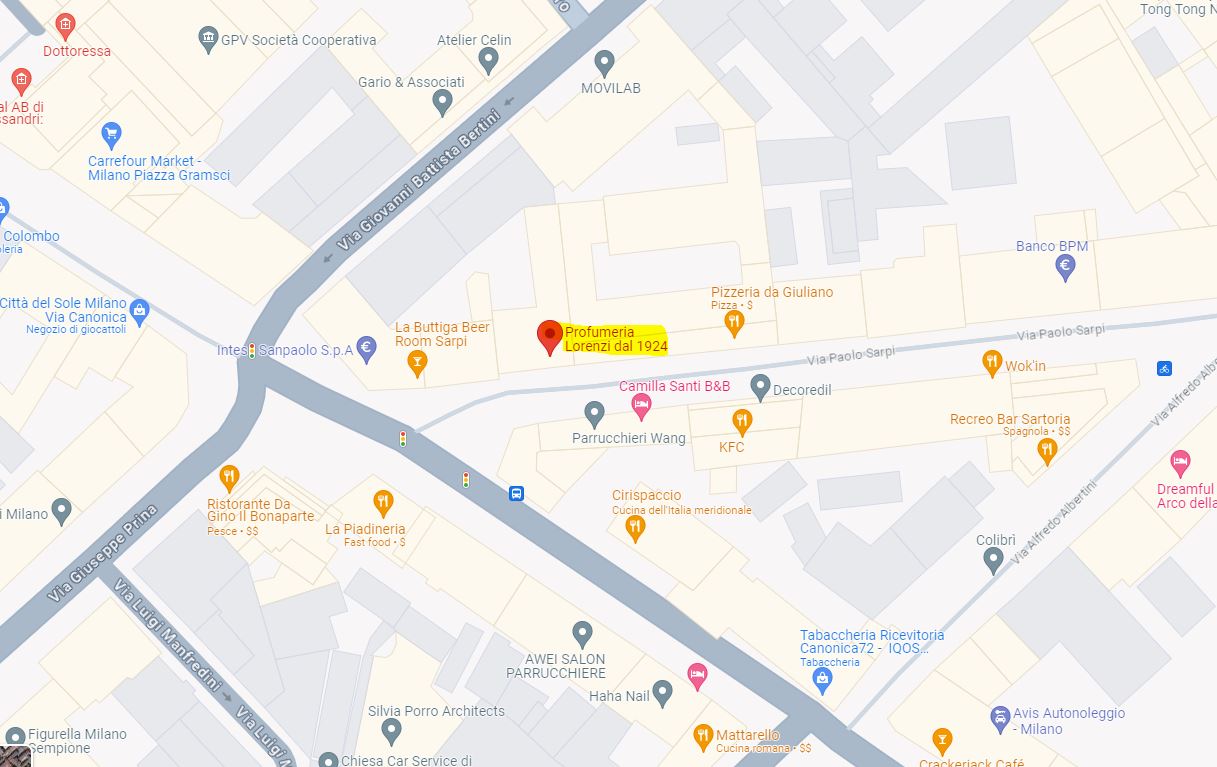Open the bus stop icon on the main road
The height and width of the screenshot is (767, 1217).
coord(516,493)
